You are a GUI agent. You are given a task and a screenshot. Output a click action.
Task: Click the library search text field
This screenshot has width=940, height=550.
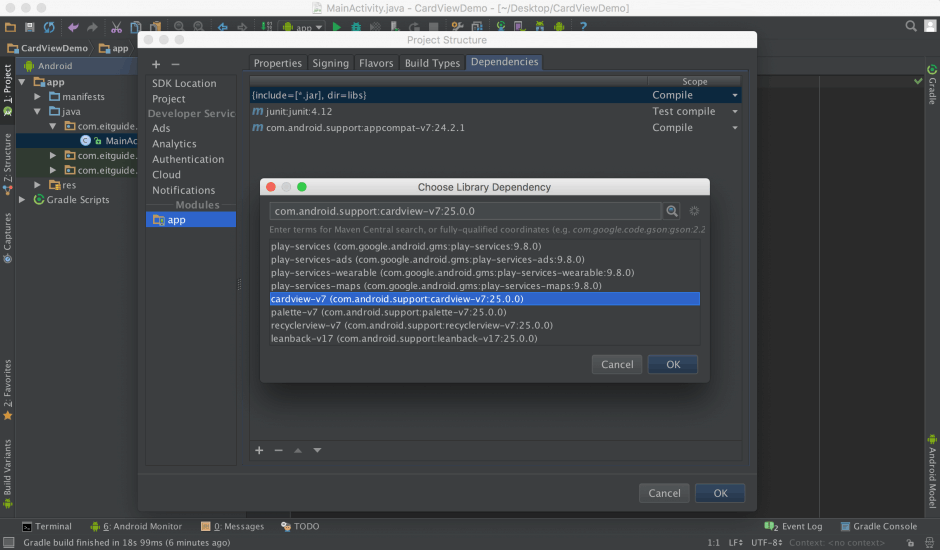click(465, 211)
